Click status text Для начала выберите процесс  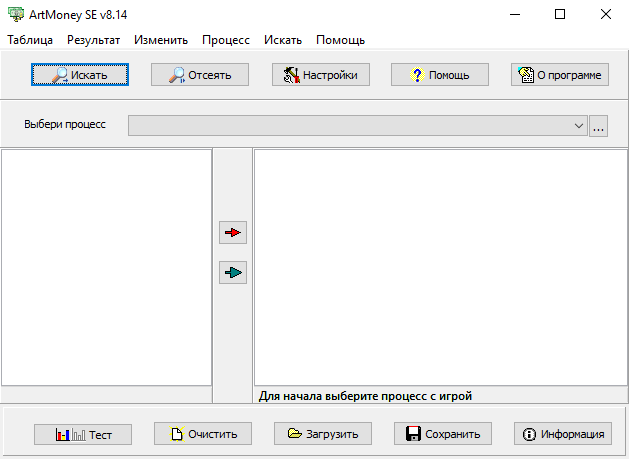[x=365, y=396]
